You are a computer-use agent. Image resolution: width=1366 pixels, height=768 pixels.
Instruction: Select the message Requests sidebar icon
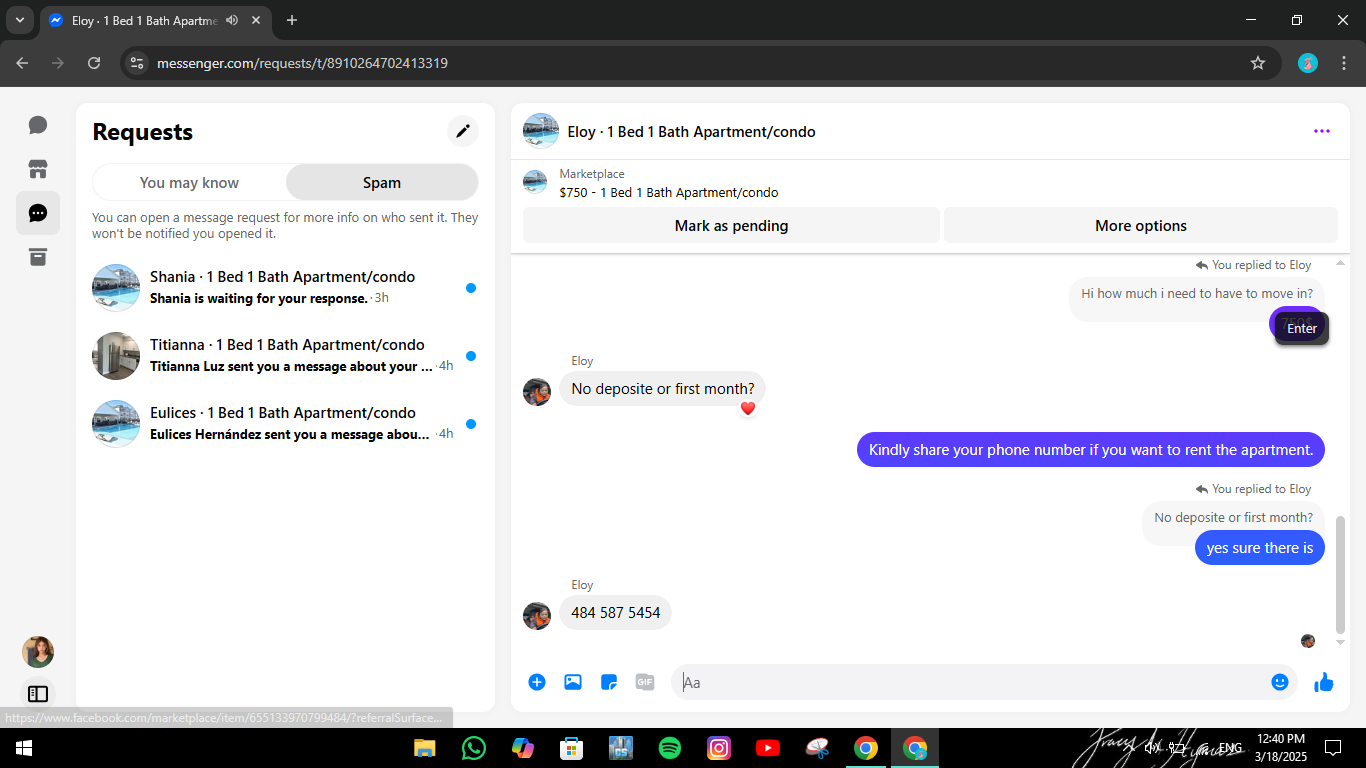point(38,213)
